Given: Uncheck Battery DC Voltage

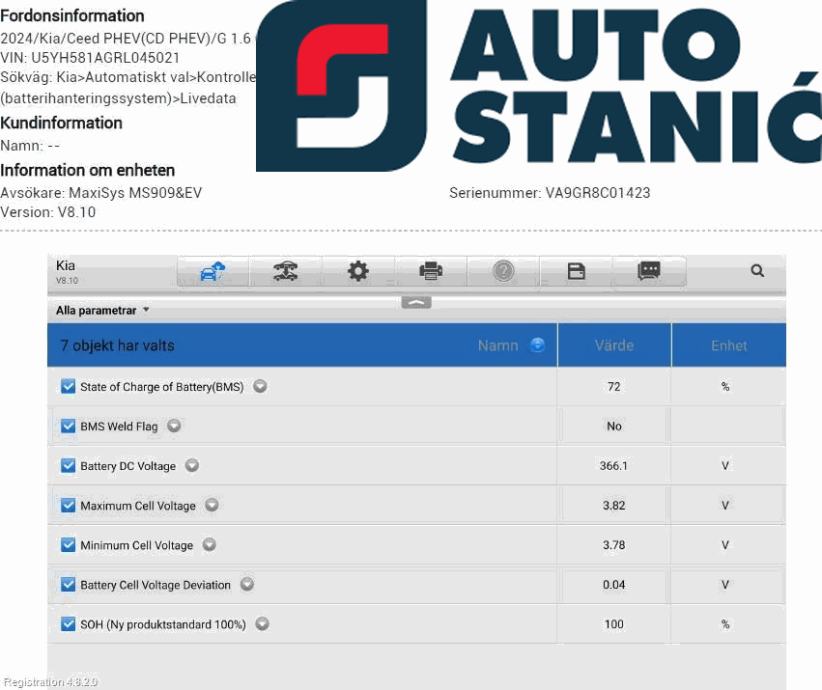Looking at the screenshot, I should tap(68, 466).
